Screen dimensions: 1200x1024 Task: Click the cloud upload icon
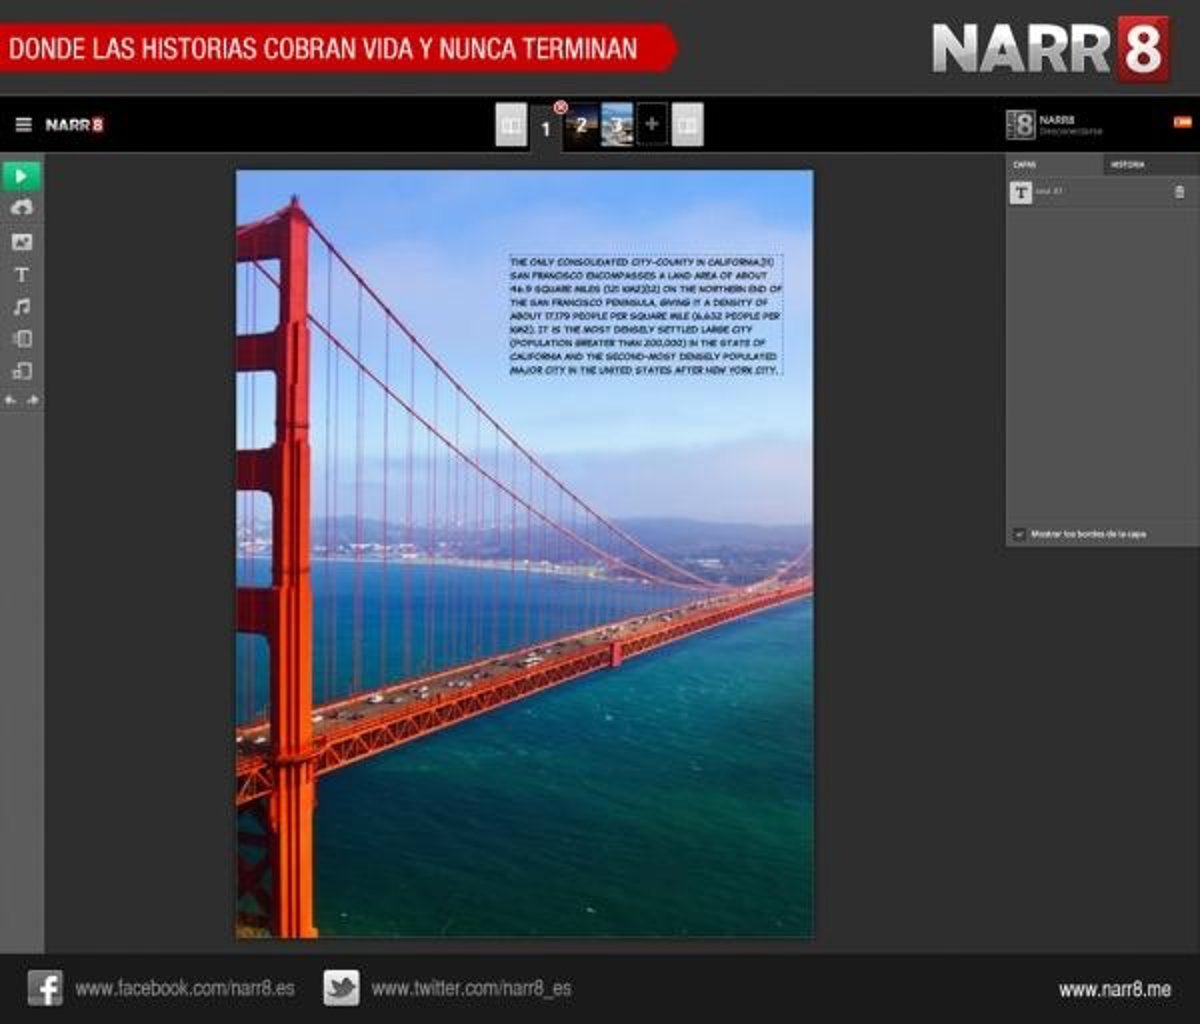[x=22, y=208]
